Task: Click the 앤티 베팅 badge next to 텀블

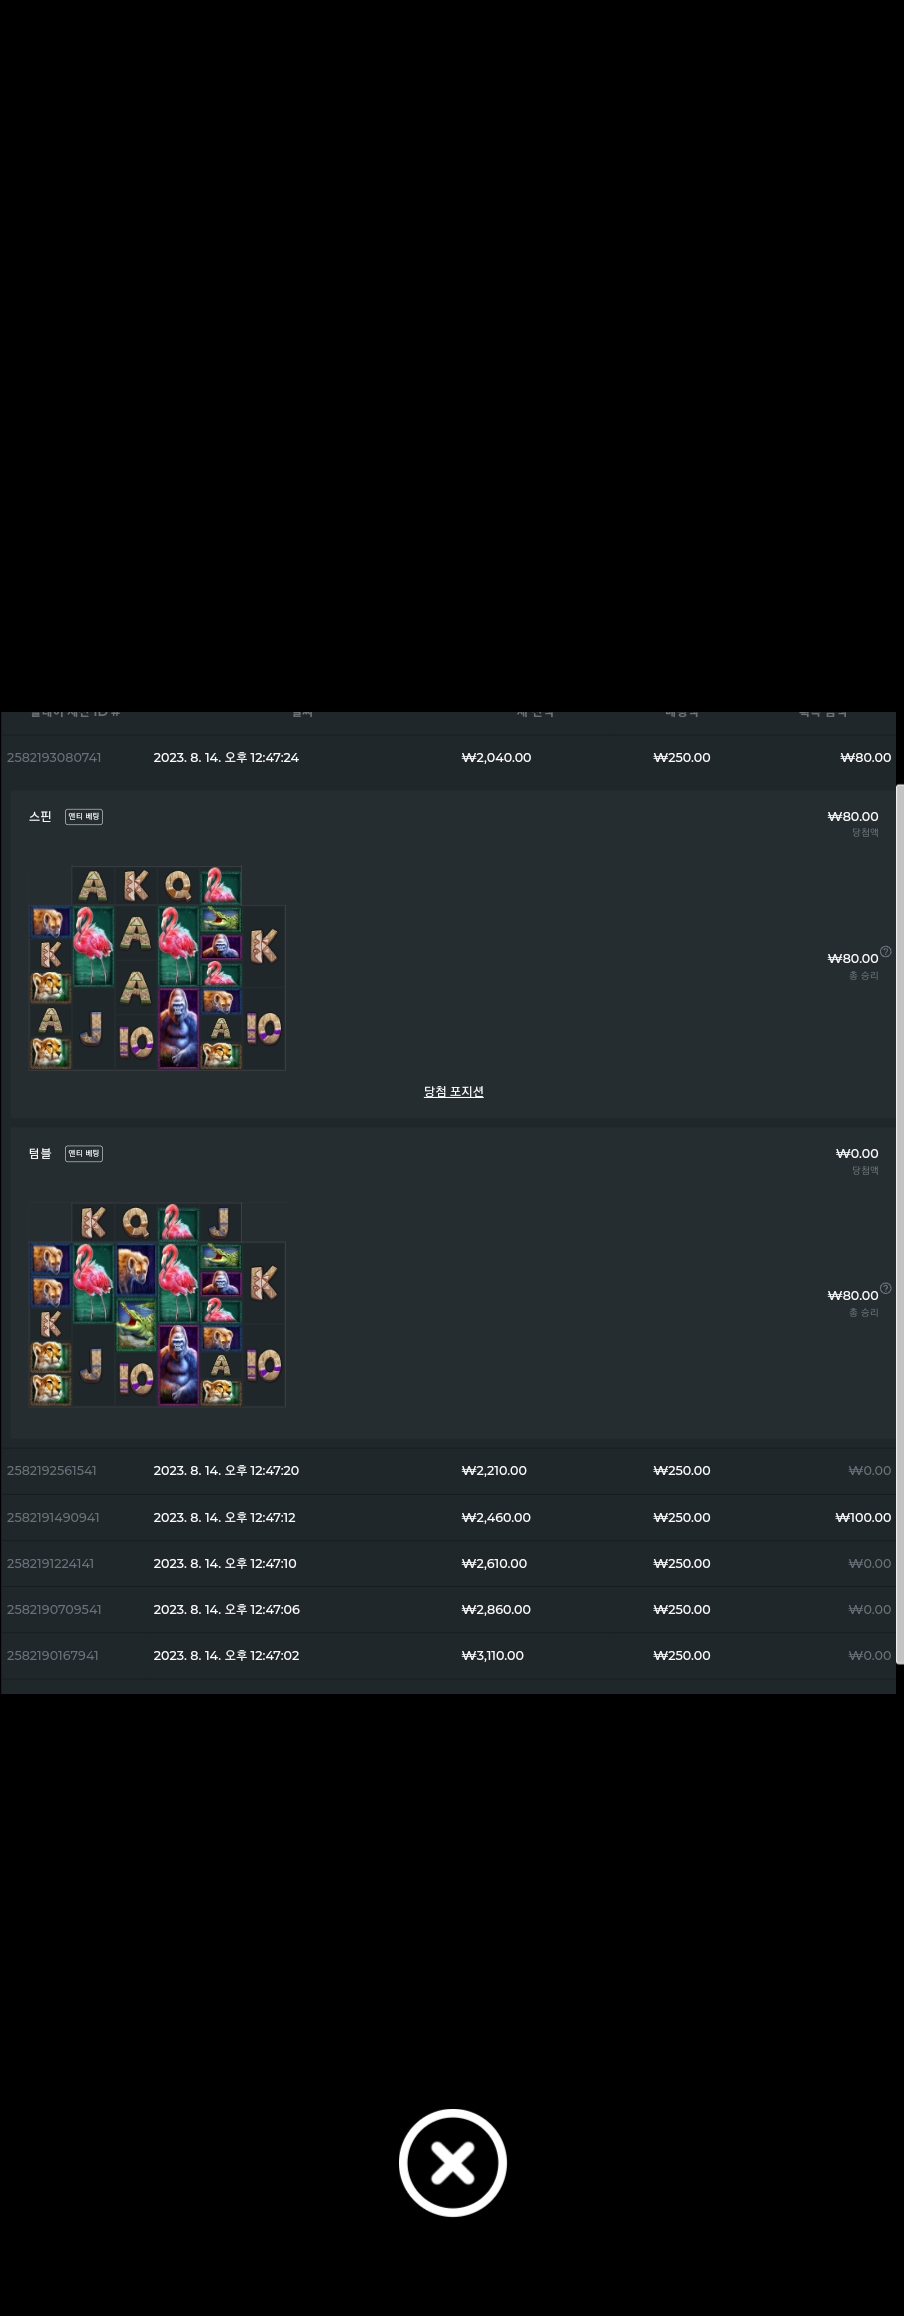Action: (84, 1154)
